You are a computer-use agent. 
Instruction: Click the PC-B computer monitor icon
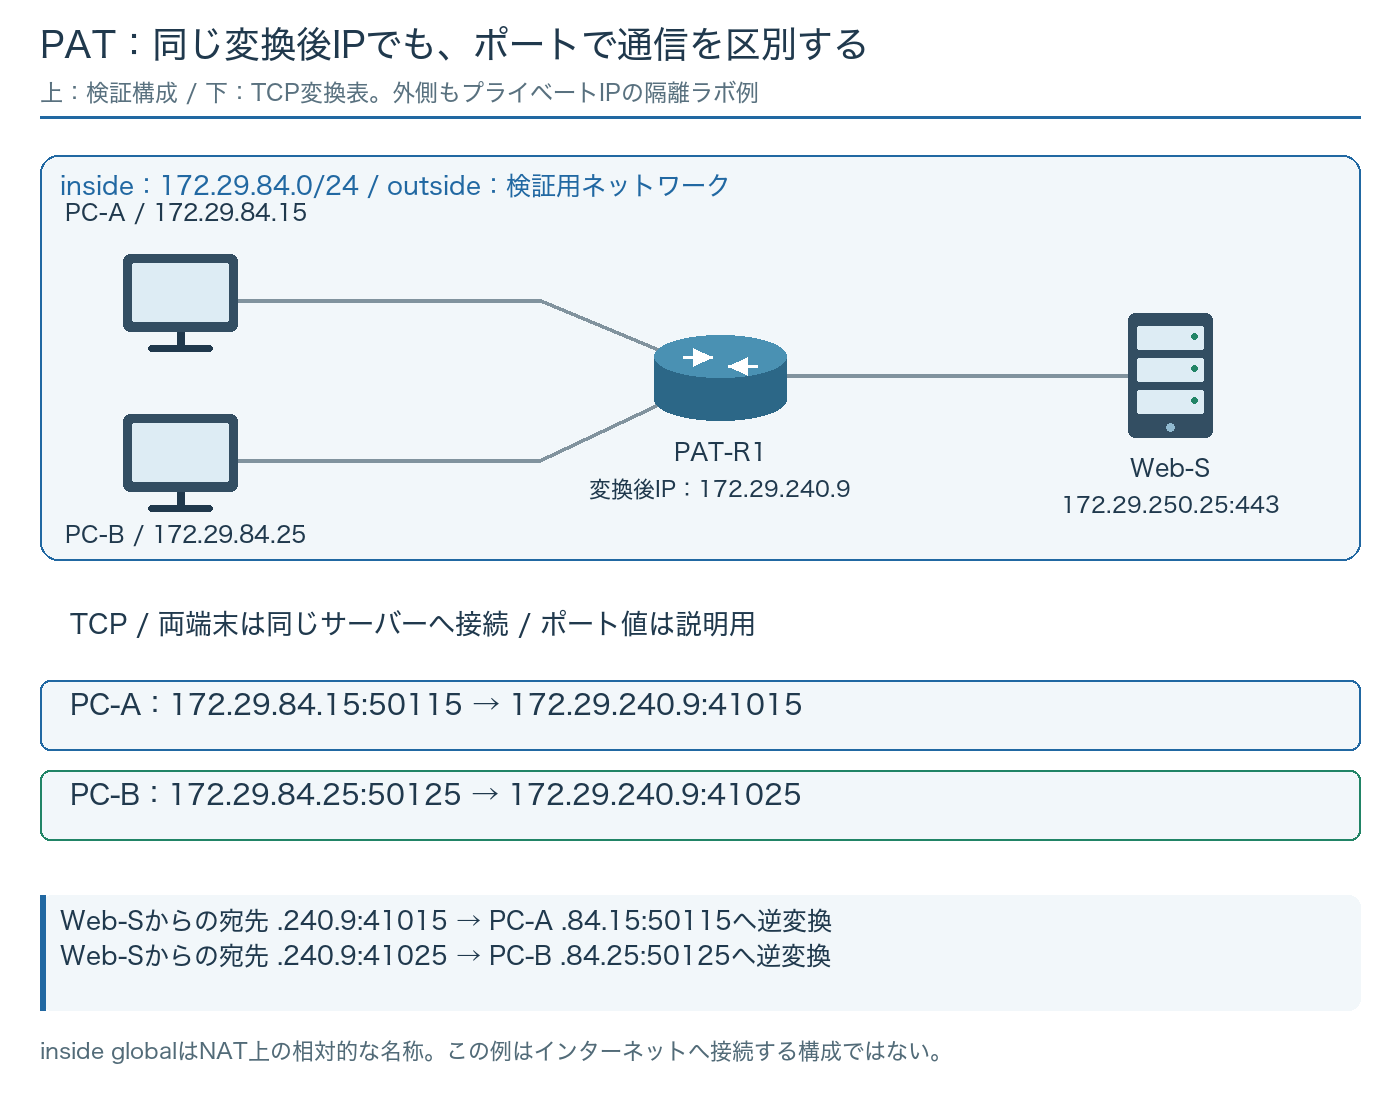[x=180, y=462]
